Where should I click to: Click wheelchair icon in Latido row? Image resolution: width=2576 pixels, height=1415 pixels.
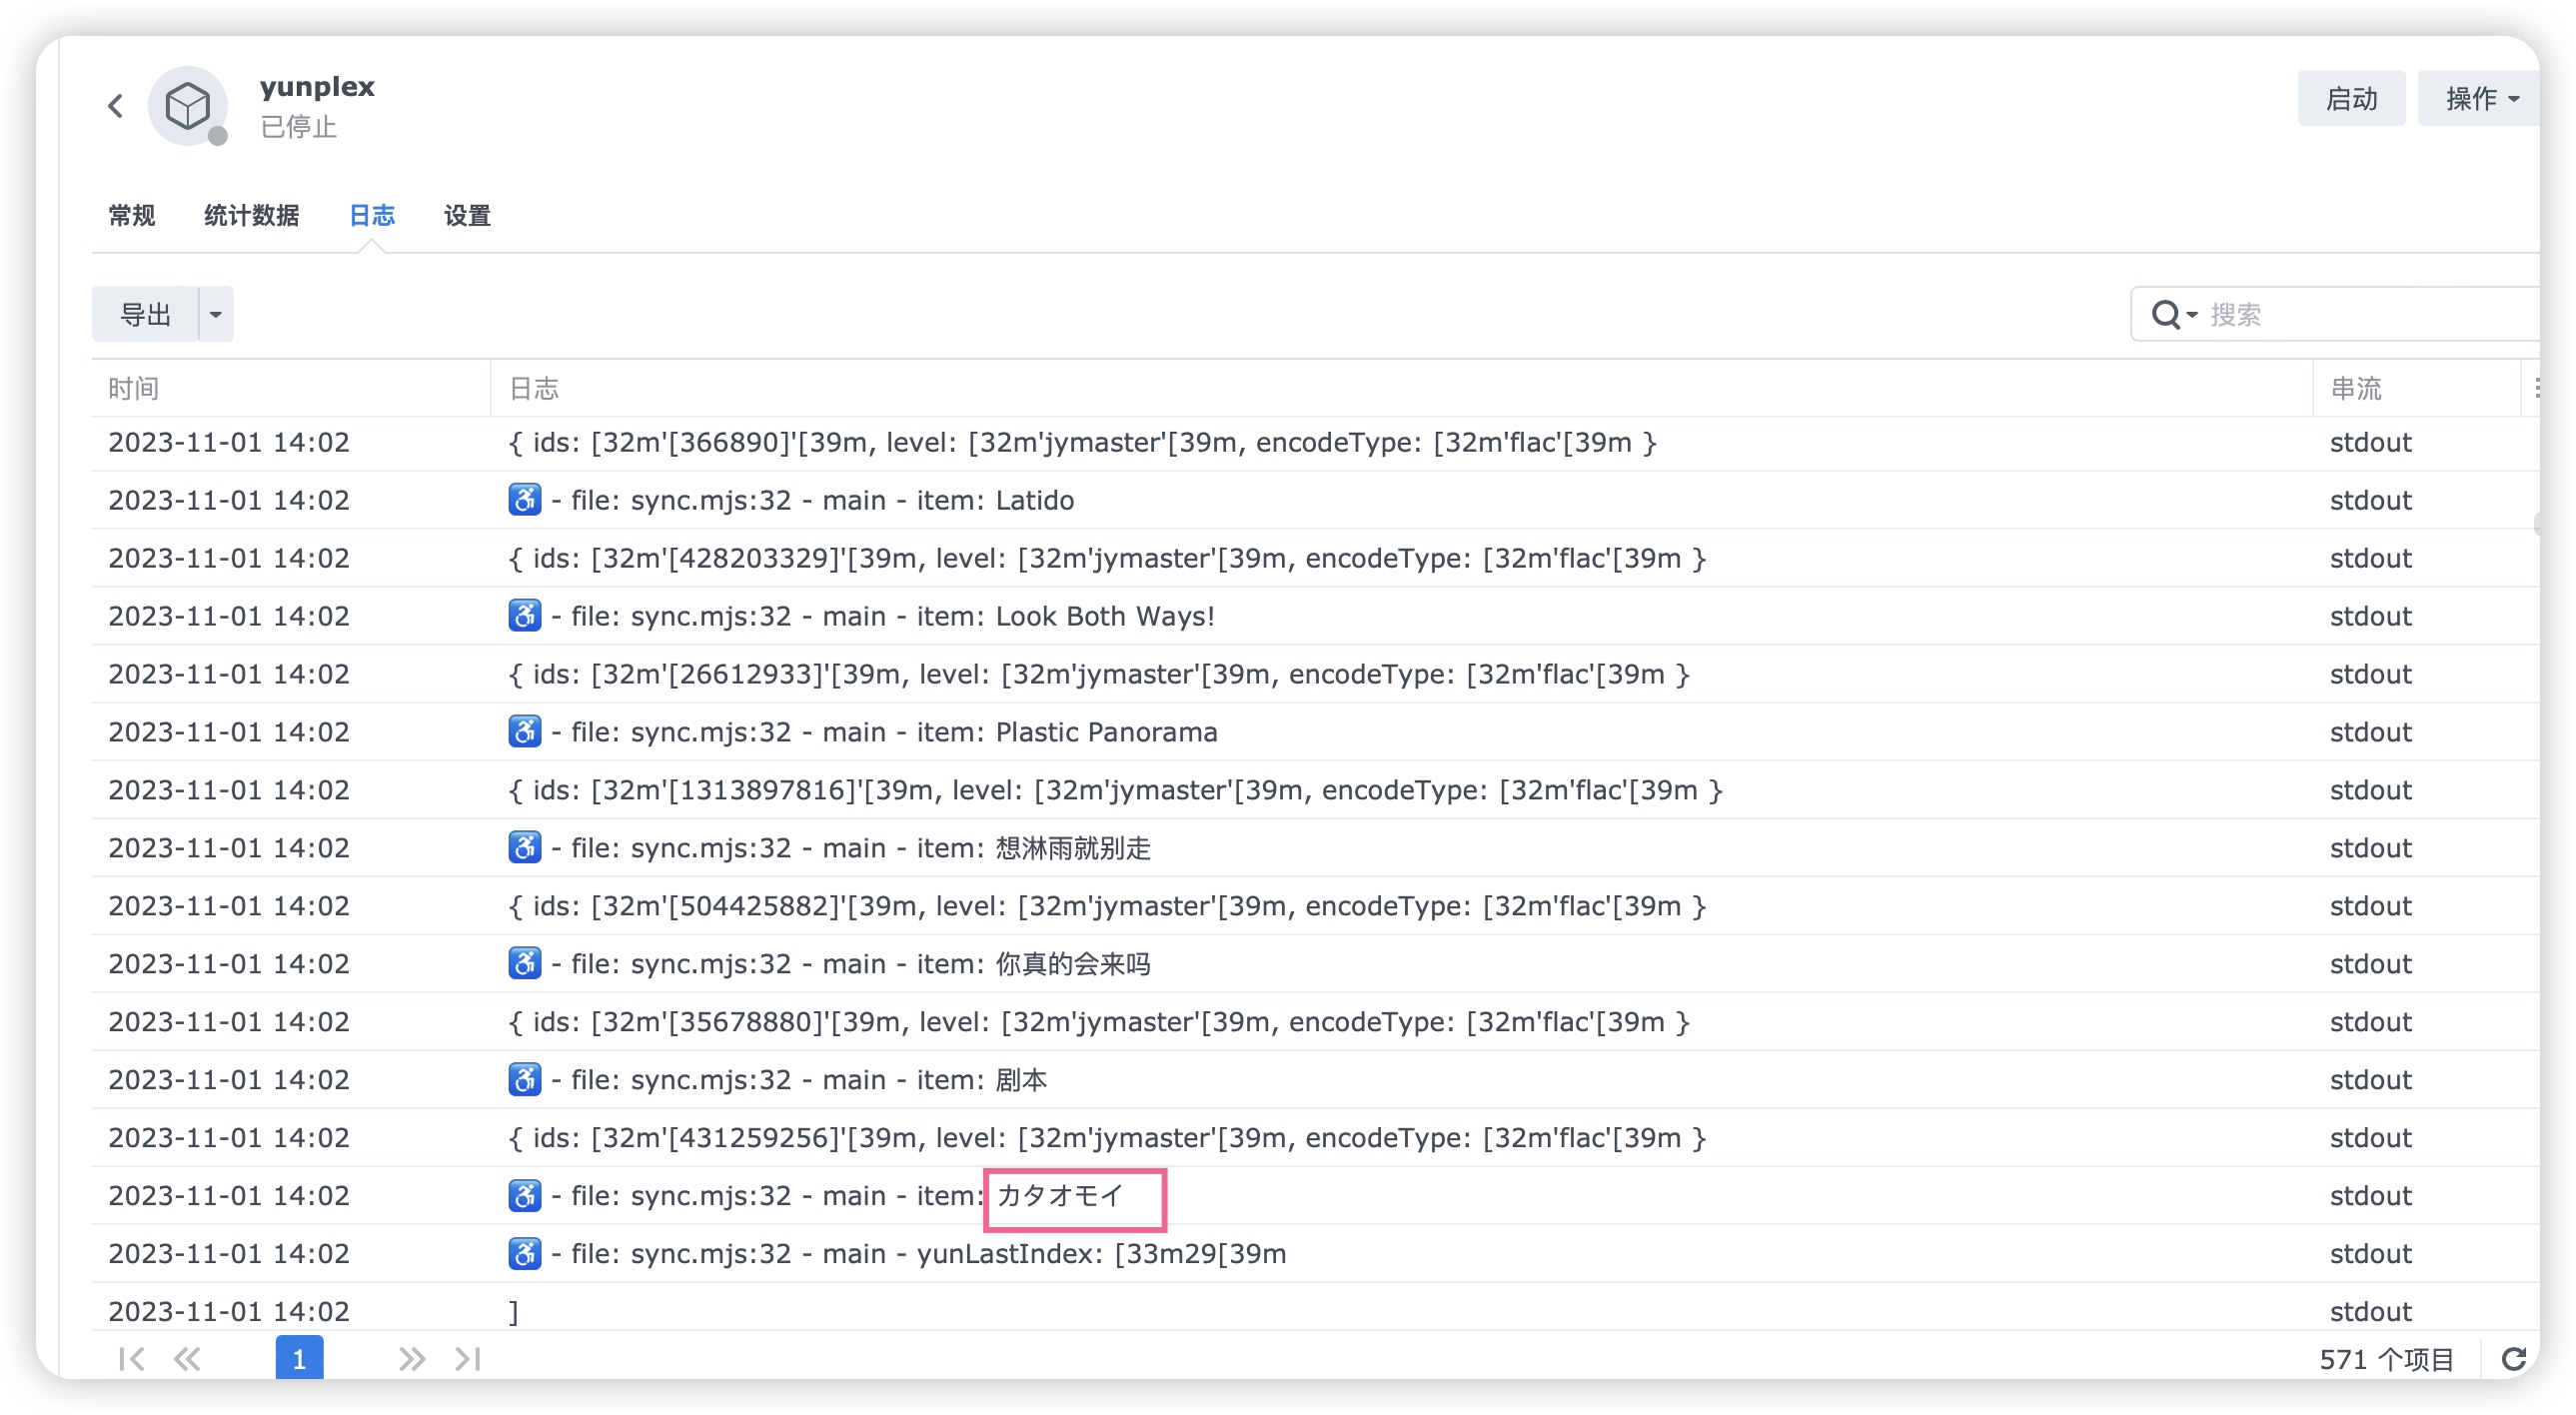coord(525,499)
